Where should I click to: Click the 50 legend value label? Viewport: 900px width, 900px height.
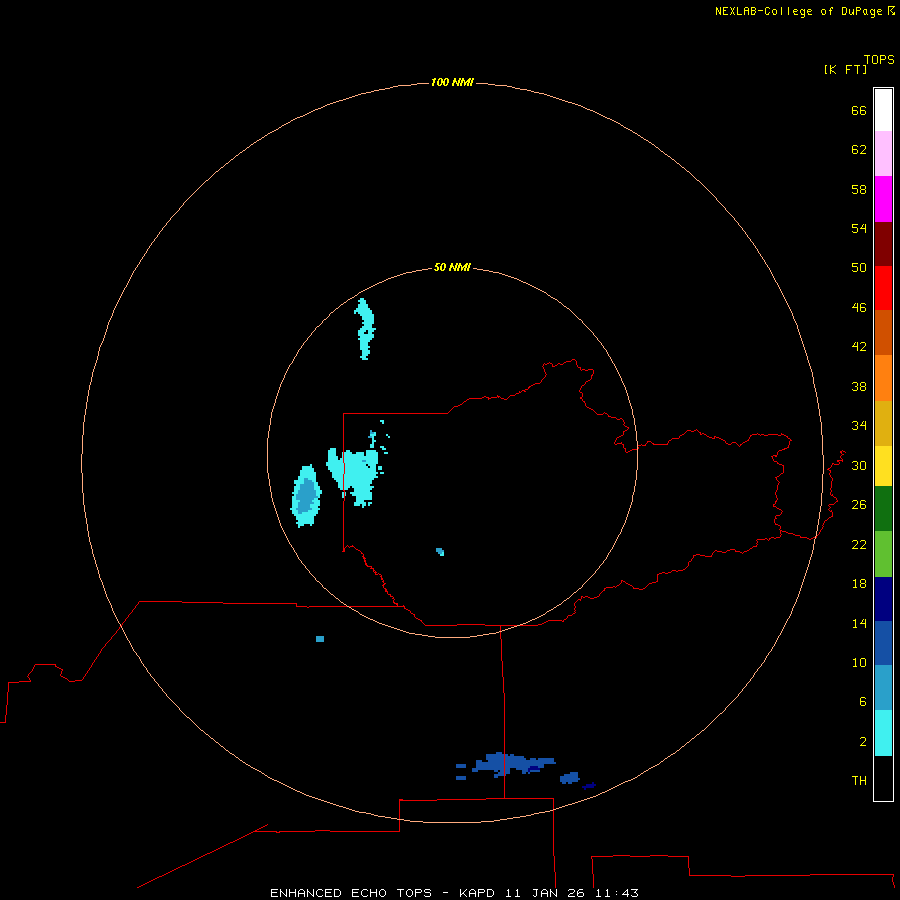pyautogui.click(x=859, y=268)
